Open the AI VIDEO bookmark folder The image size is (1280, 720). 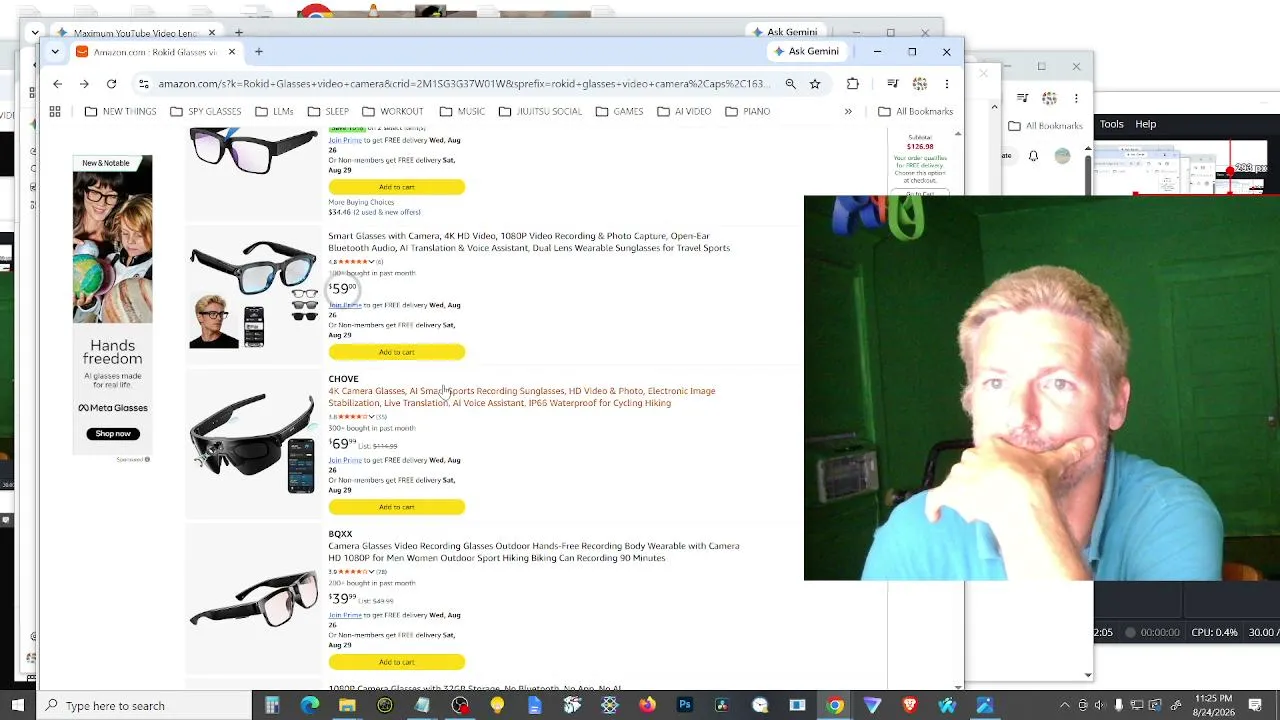pyautogui.click(x=684, y=111)
